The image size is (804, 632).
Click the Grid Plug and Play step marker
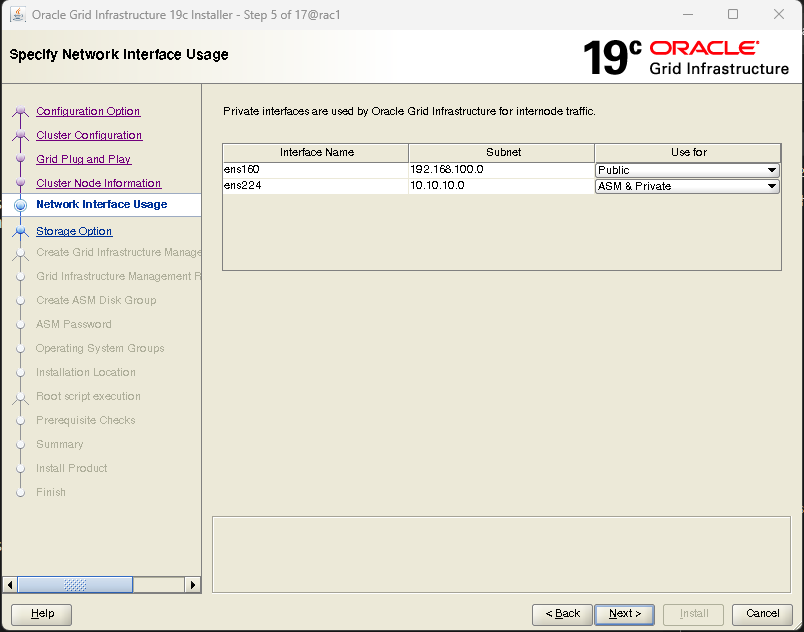click(x=21, y=159)
